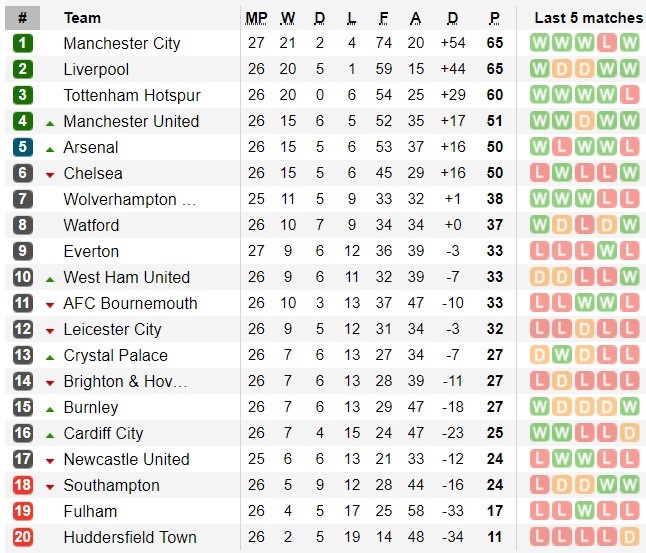The image size is (646, 553).
Task: Click Watford's first of last five results
Action: click(540, 225)
